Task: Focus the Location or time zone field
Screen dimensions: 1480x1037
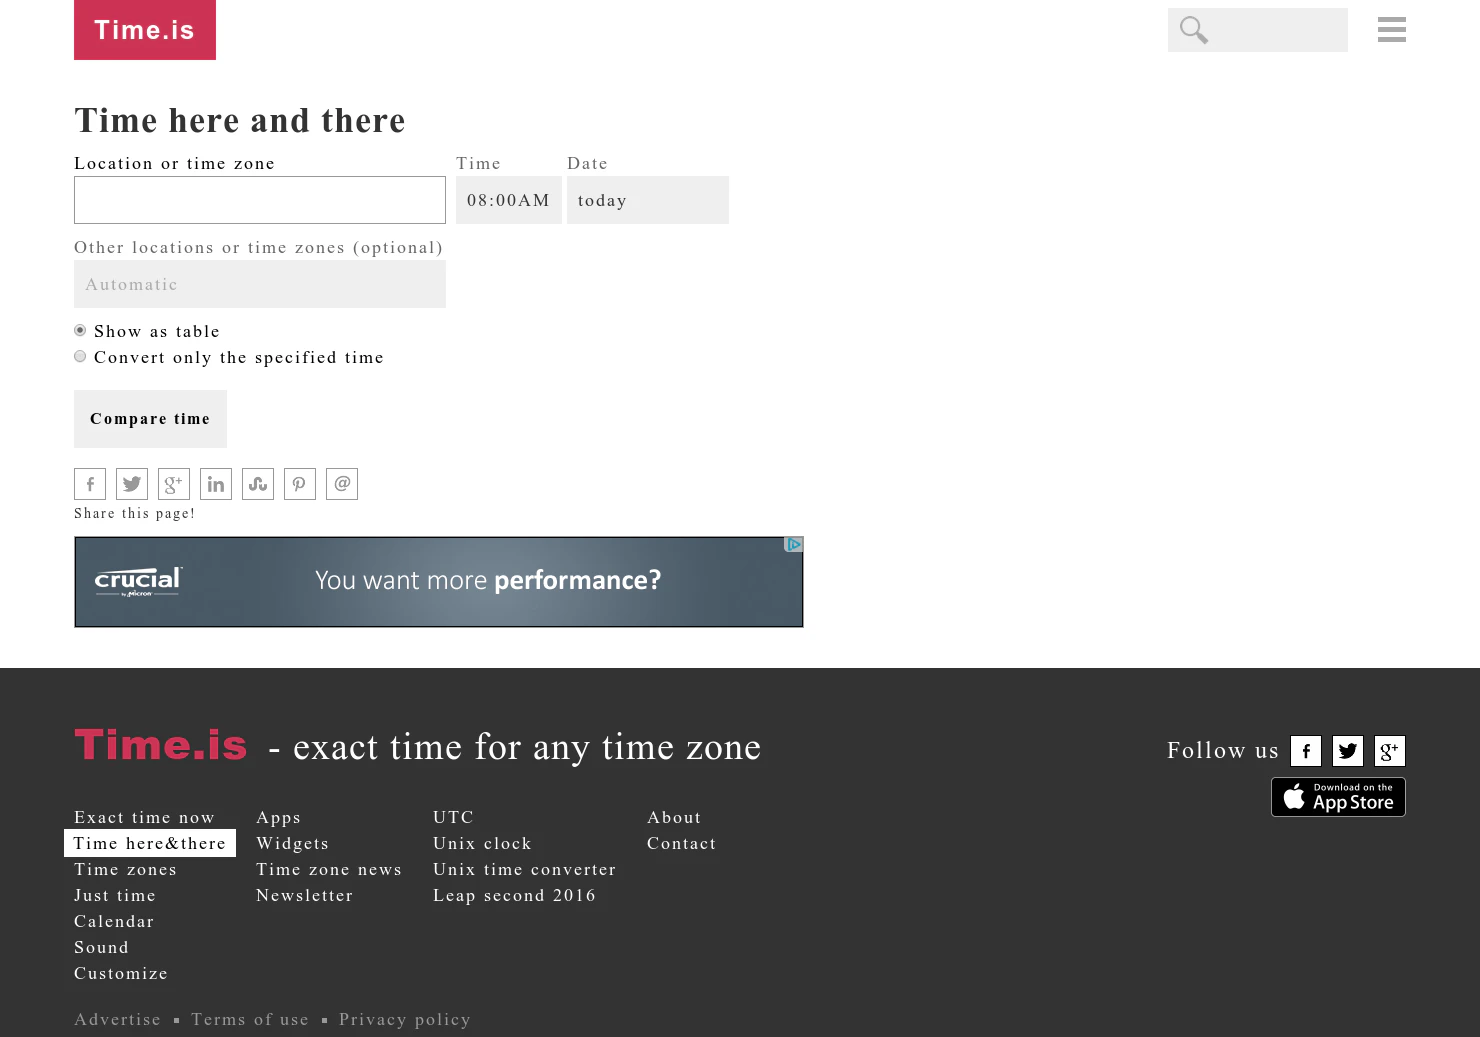Action: point(260,200)
